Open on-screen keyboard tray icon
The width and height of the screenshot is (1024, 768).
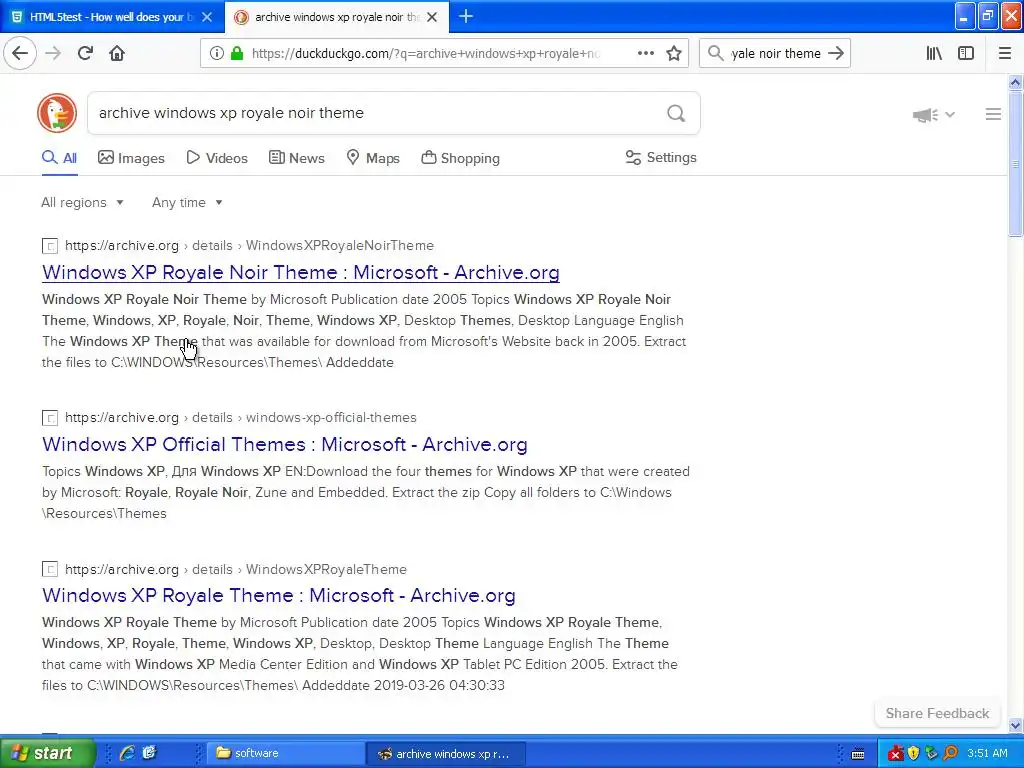[x=858, y=754]
